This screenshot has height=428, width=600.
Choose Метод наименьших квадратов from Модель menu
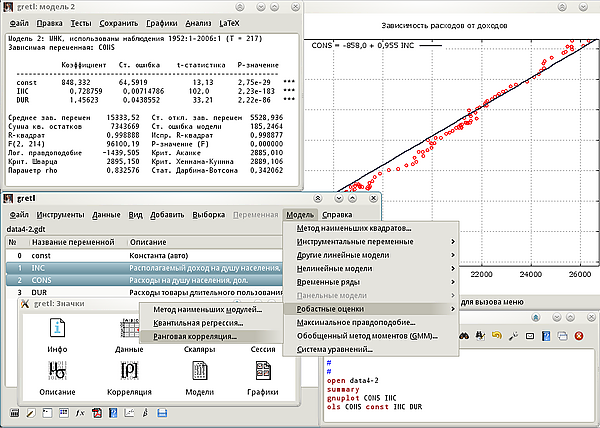pyautogui.click(x=353, y=229)
